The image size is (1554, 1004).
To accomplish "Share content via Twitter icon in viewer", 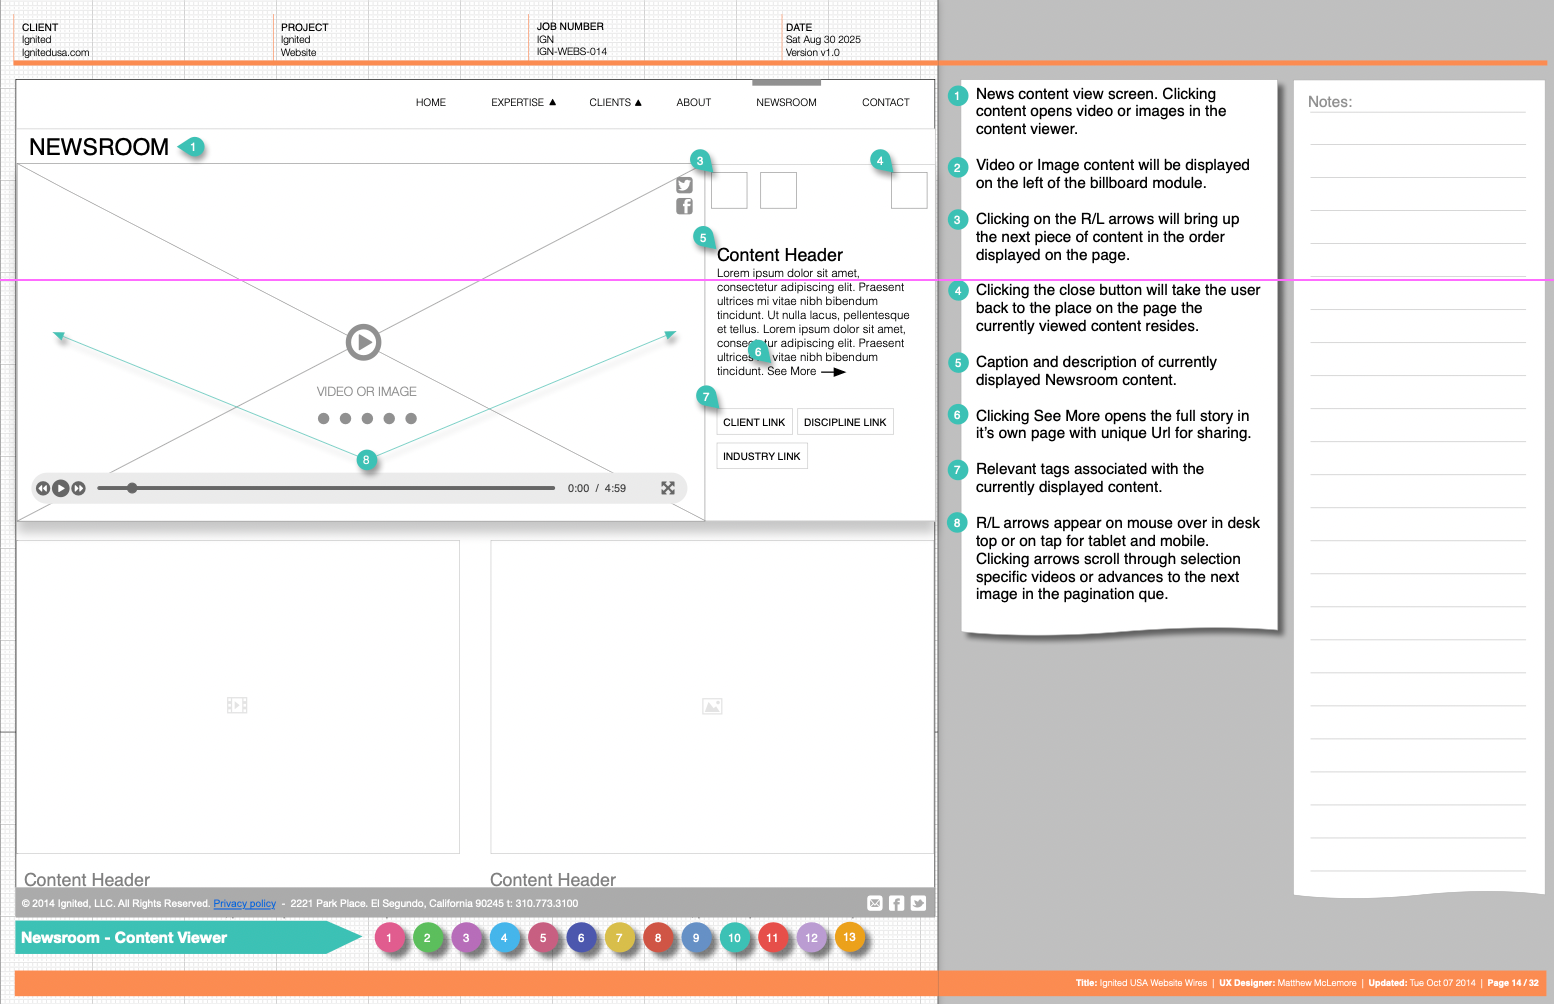I will click(x=684, y=185).
